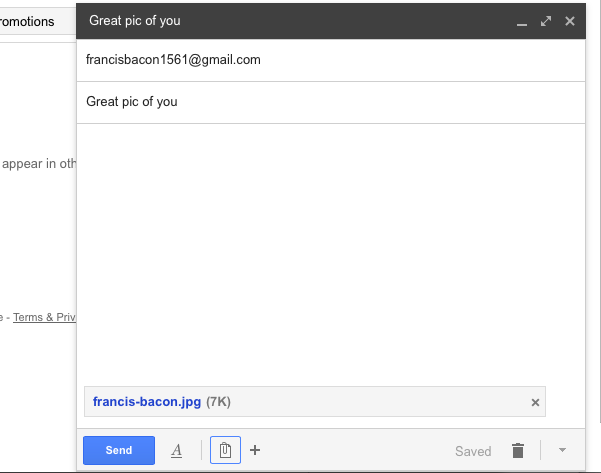Edit recipient francisbacon1561@gmail.com field
The image size is (601, 473).
(x=331, y=60)
